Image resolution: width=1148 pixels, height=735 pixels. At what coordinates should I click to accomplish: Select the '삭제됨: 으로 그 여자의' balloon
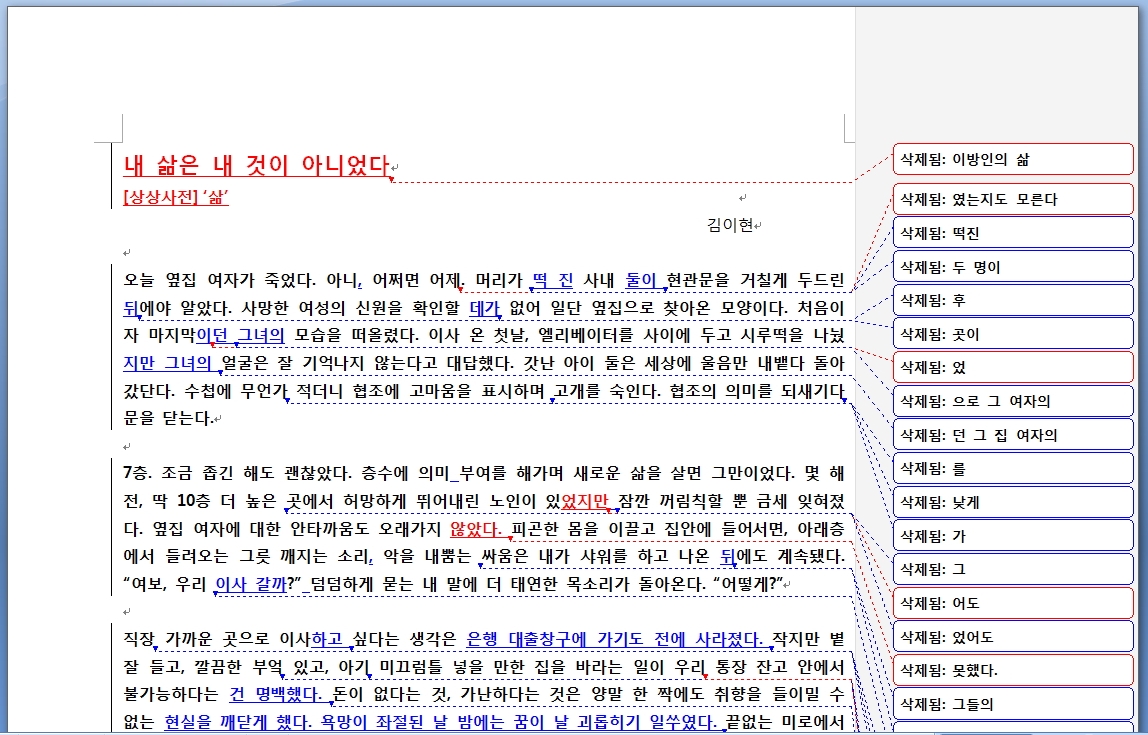(x=1012, y=401)
